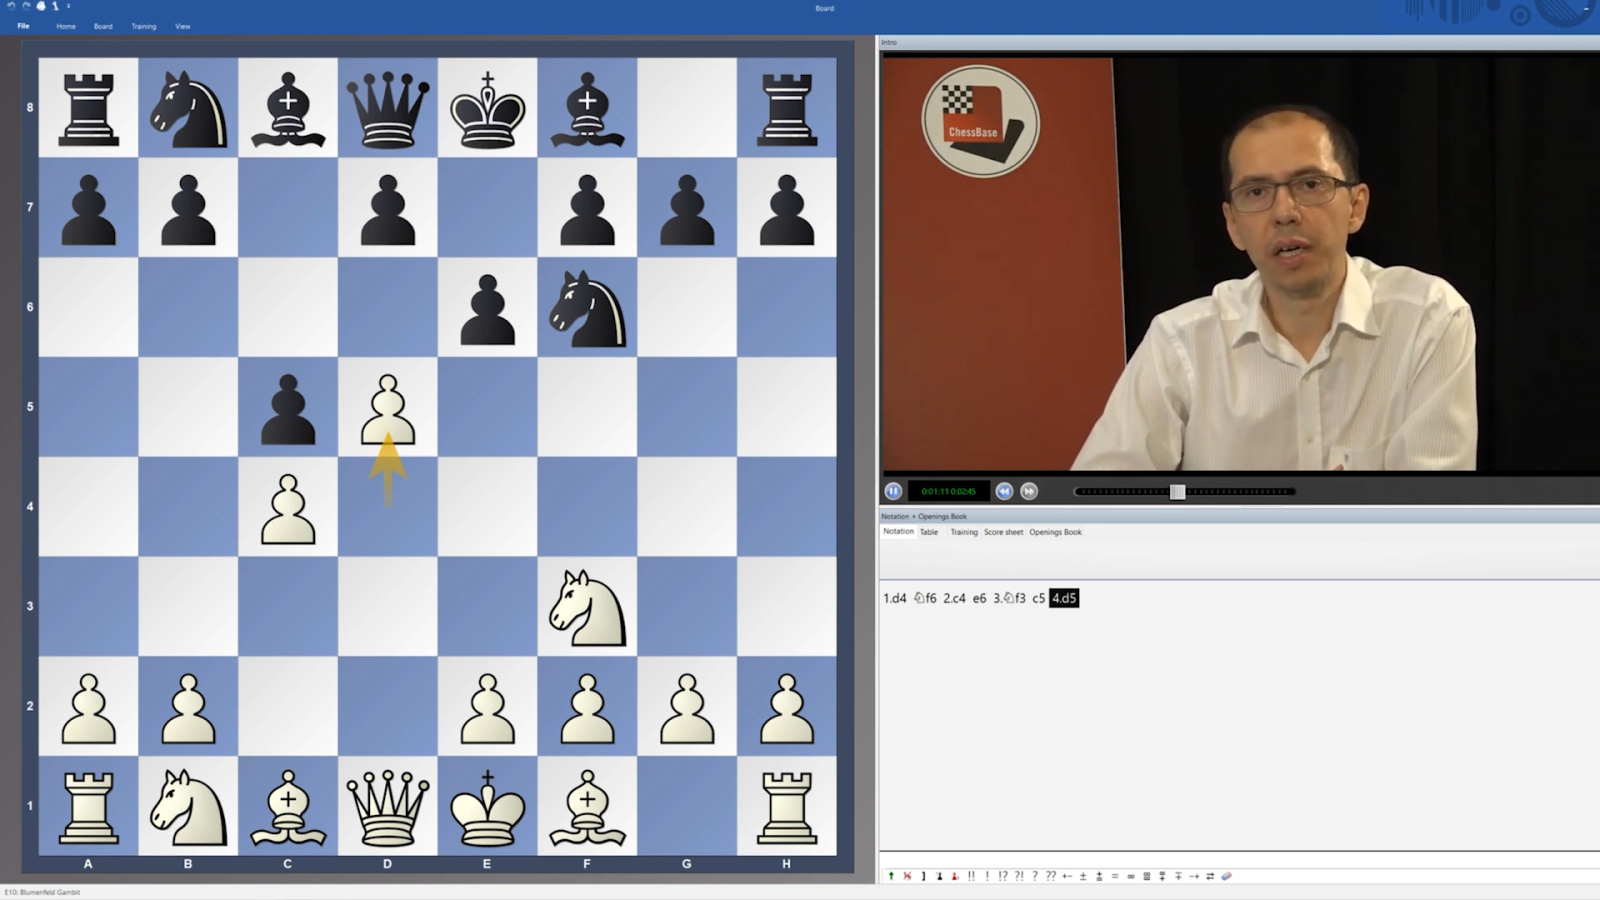This screenshot has width=1600, height=900.
Task: Open the Training ribbon tab
Action: (x=143, y=26)
